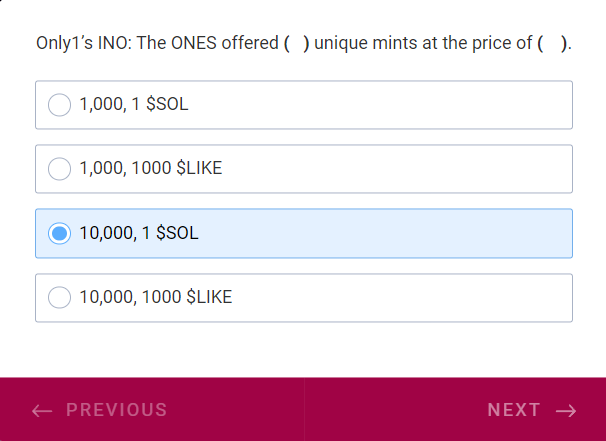Click the selected radio circle for 10,000, 1 $SOL
Screen dimensions: 606x441
[60, 233]
